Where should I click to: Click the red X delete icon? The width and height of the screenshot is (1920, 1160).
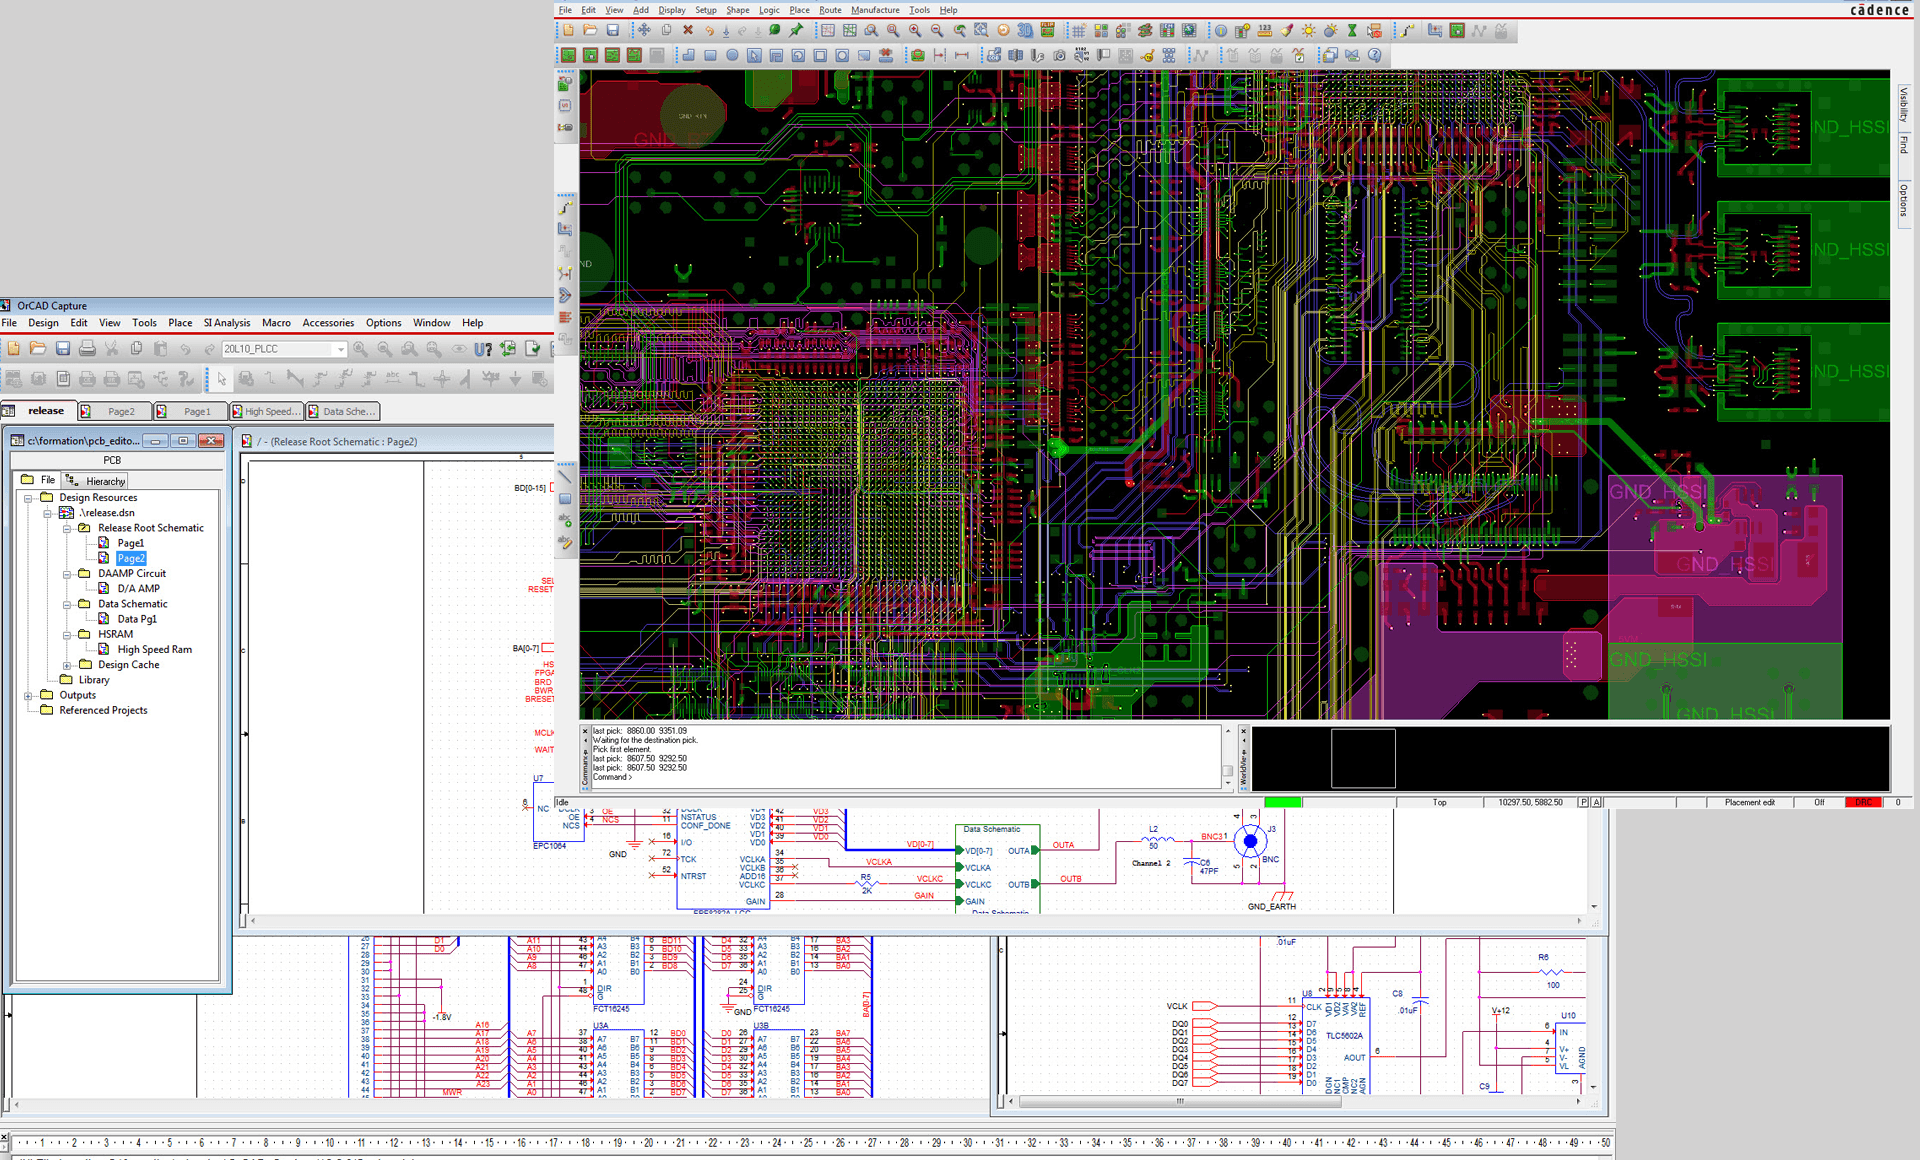tap(688, 31)
